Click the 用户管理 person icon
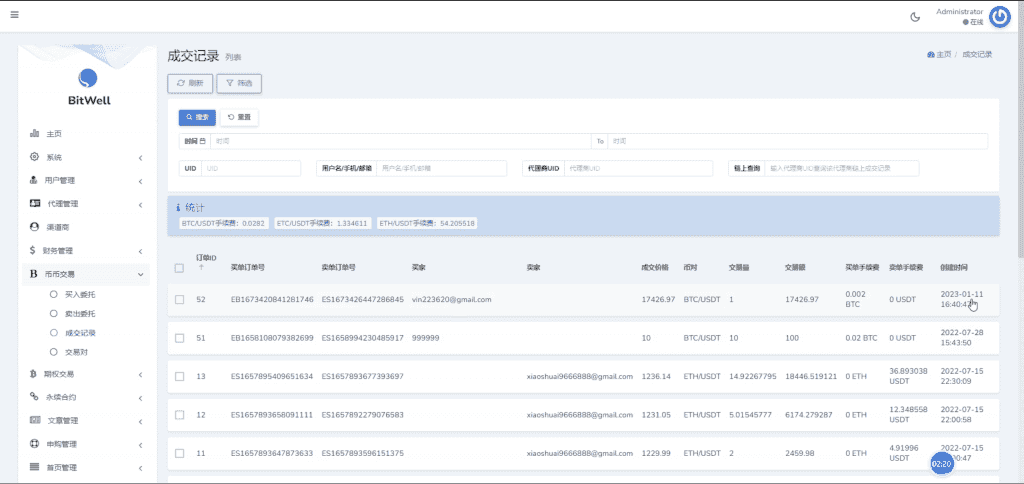The height and width of the screenshot is (484, 1024). click(x=34, y=180)
